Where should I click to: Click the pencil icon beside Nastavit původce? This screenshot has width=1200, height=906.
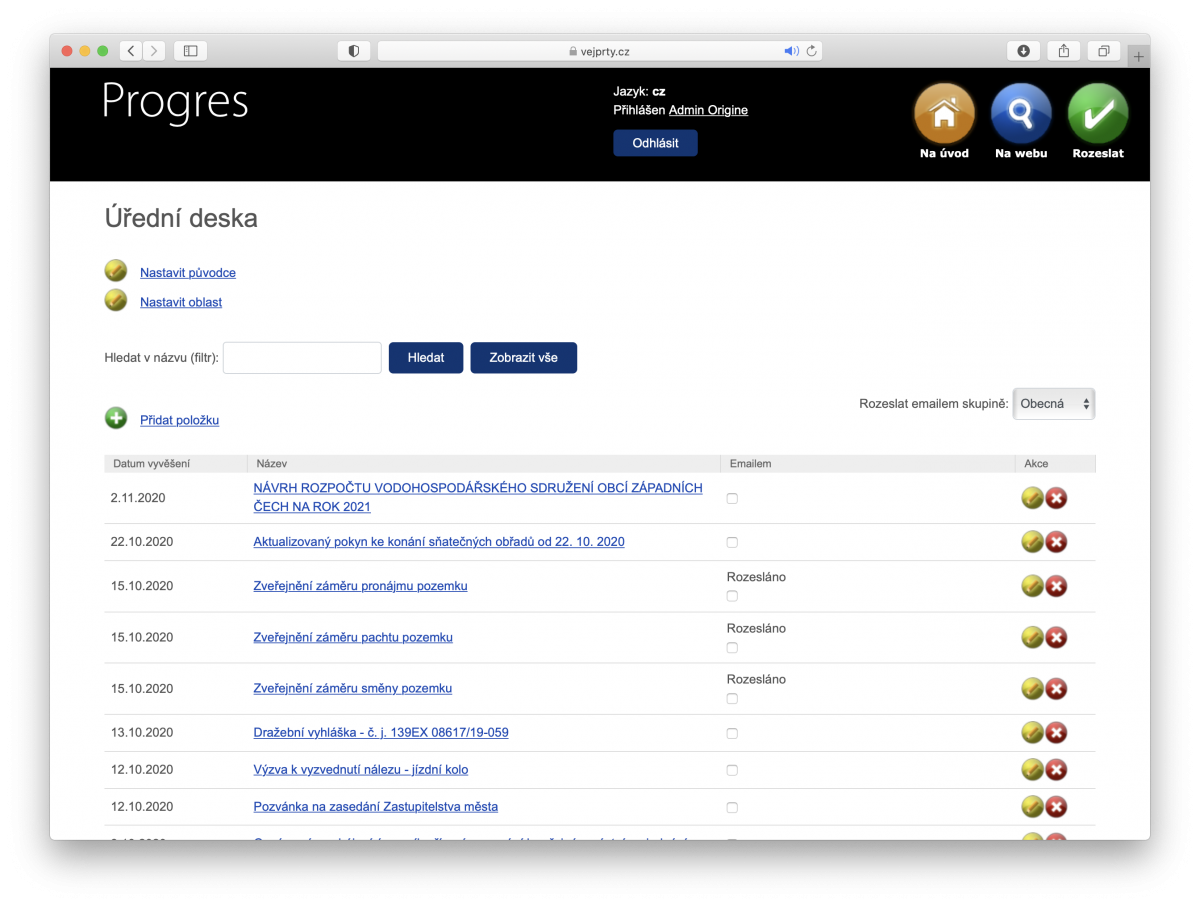tap(116, 271)
